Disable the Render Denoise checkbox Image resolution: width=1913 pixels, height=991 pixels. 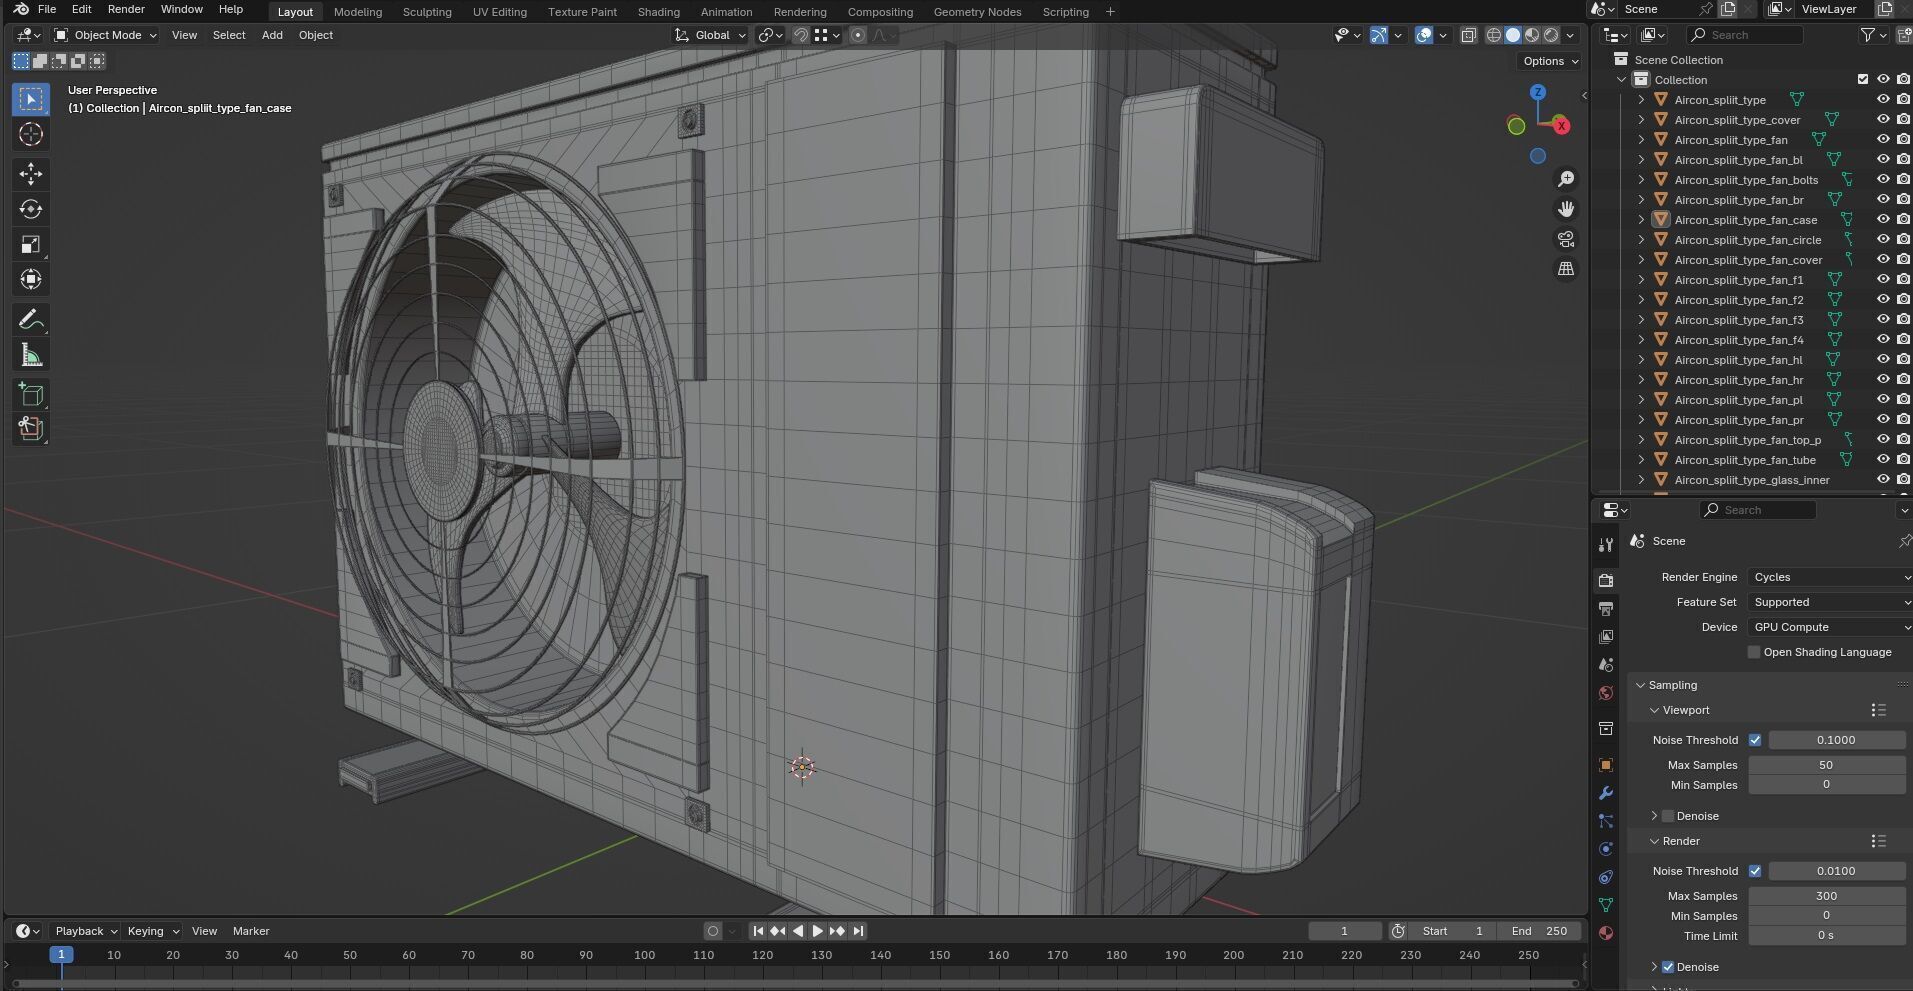(x=1668, y=967)
